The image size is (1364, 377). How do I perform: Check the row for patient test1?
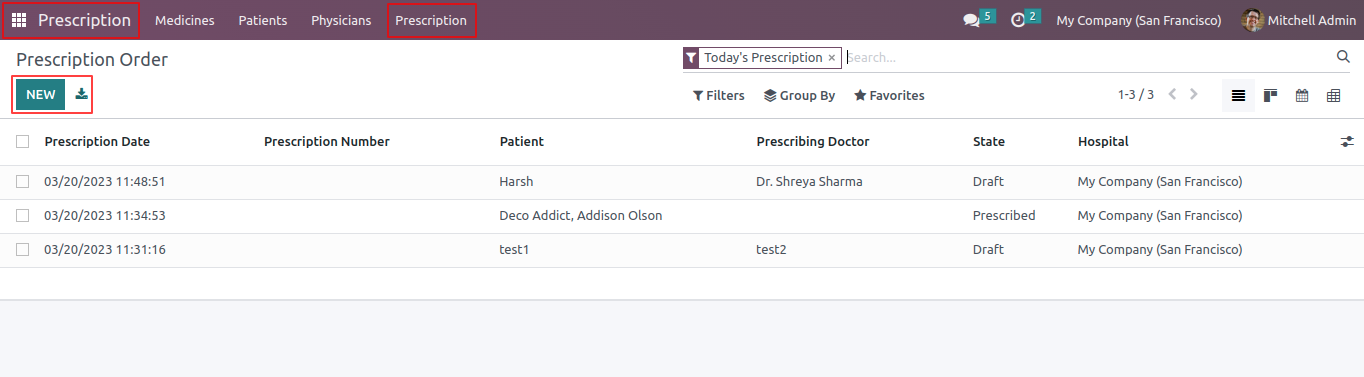tap(23, 249)
